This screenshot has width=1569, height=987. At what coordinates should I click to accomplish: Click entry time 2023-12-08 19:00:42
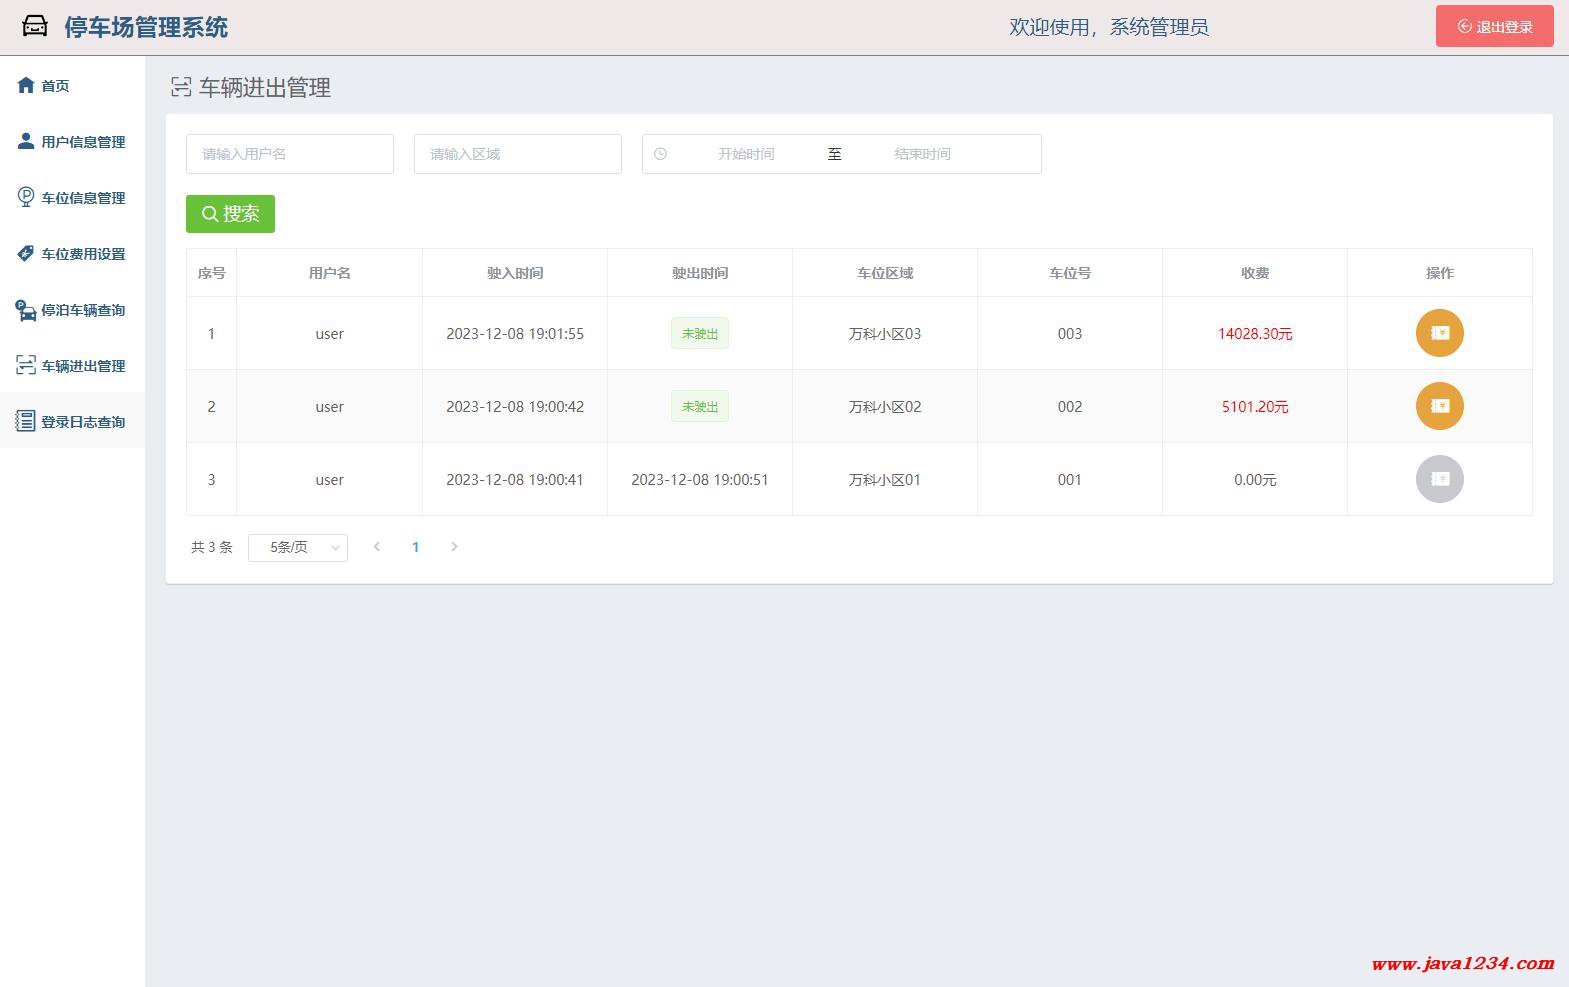(x=515, y=407)
